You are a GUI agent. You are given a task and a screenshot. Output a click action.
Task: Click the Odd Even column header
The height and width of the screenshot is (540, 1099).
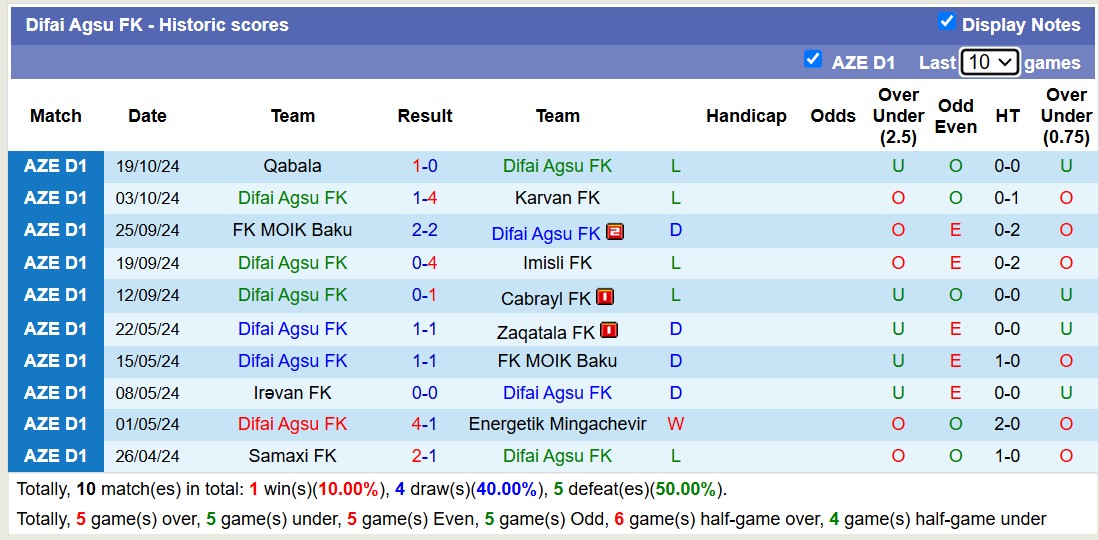[955, 116]
